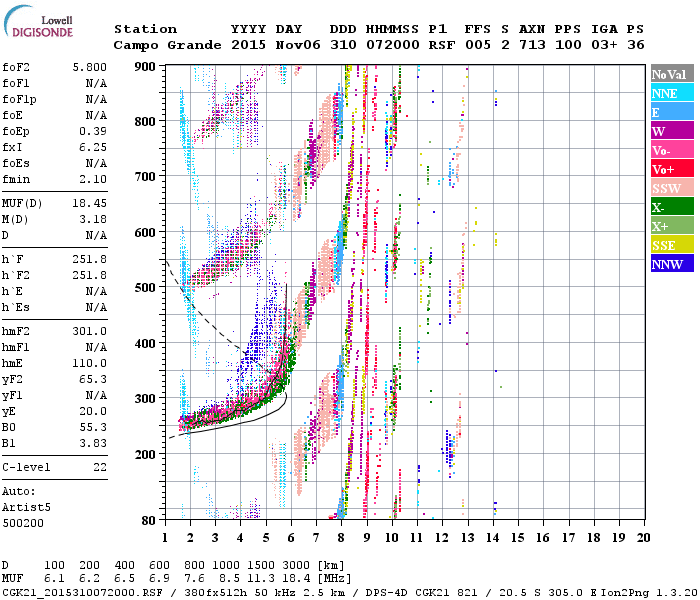700x600 pixels.
Task: Click the AXN value 713
Action: [x=532, y=45]
